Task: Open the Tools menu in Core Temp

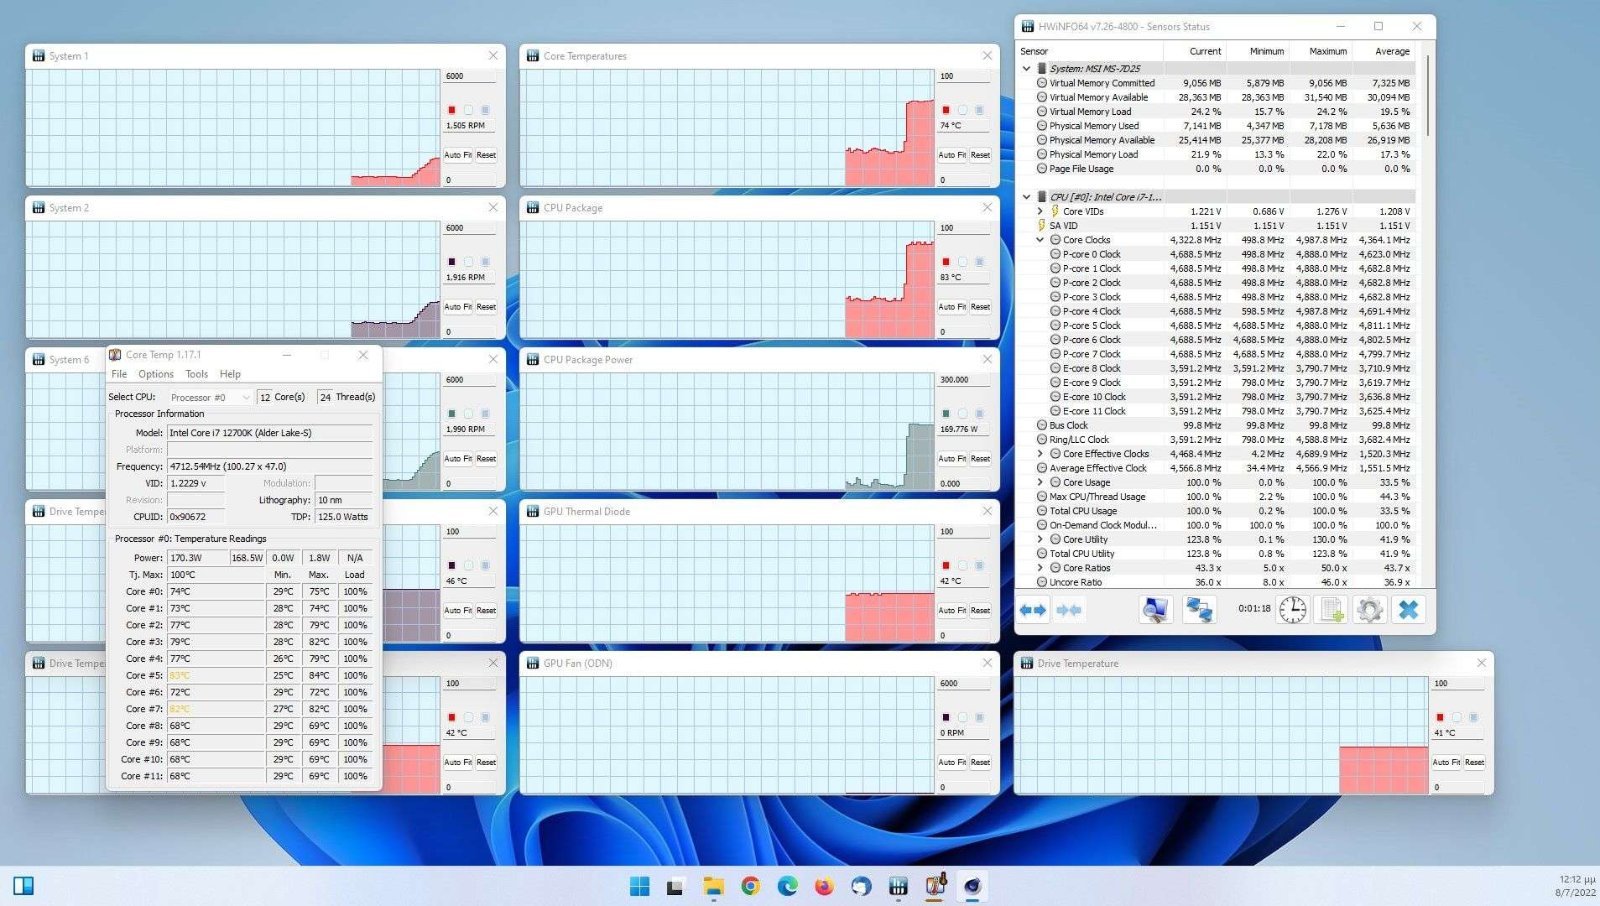Action: coord(197,374)
